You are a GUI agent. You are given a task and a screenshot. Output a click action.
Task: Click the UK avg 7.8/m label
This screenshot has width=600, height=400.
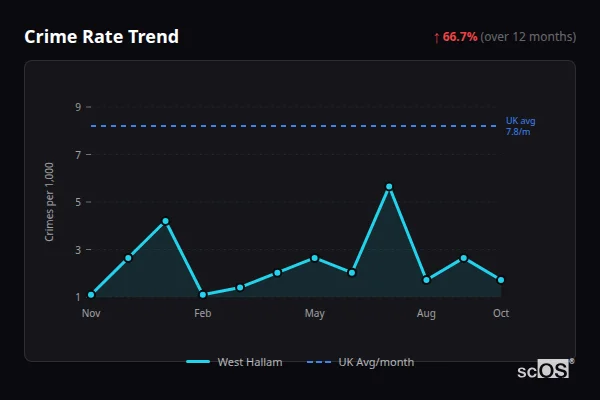pyautogui.click(x=520, y=126)
